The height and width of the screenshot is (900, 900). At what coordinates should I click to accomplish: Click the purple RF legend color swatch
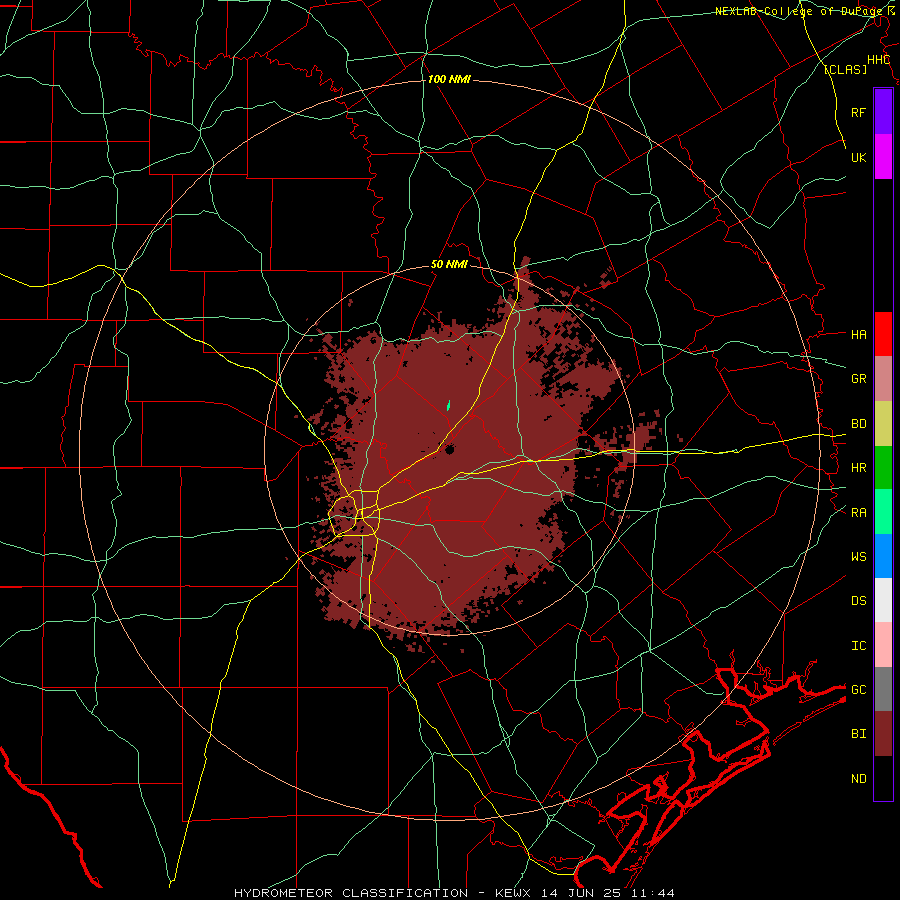pyautogui.click(x=883, y=112)
